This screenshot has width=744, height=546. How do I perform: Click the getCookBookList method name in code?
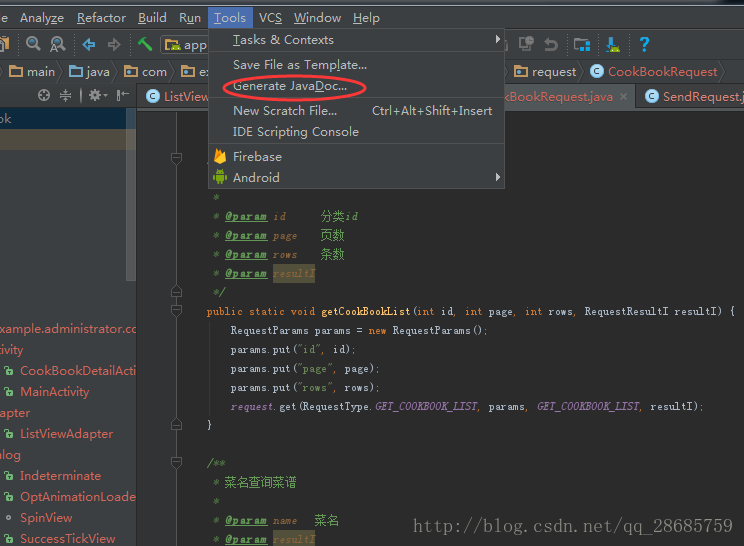[365, 311]
